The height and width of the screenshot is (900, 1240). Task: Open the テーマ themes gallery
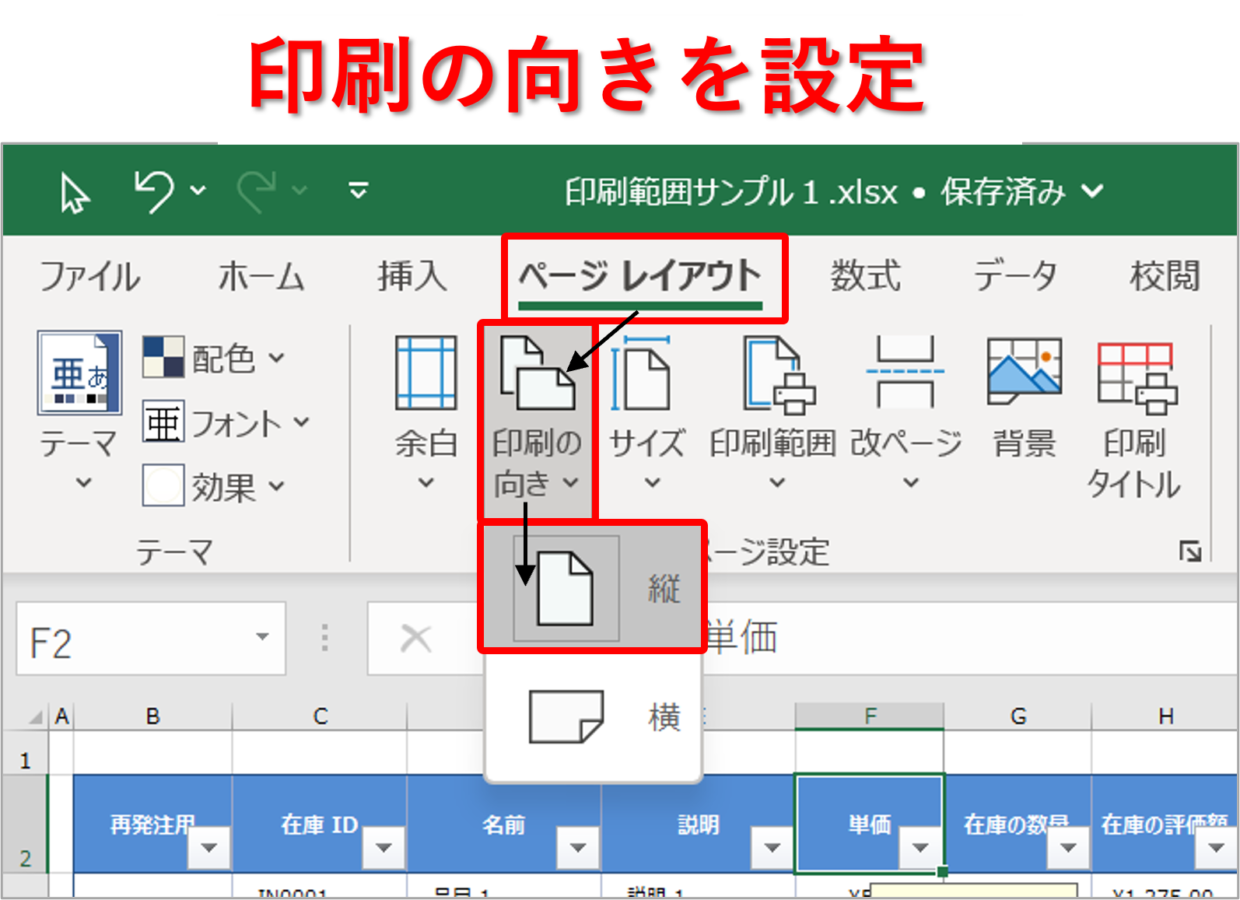(80, 412)
